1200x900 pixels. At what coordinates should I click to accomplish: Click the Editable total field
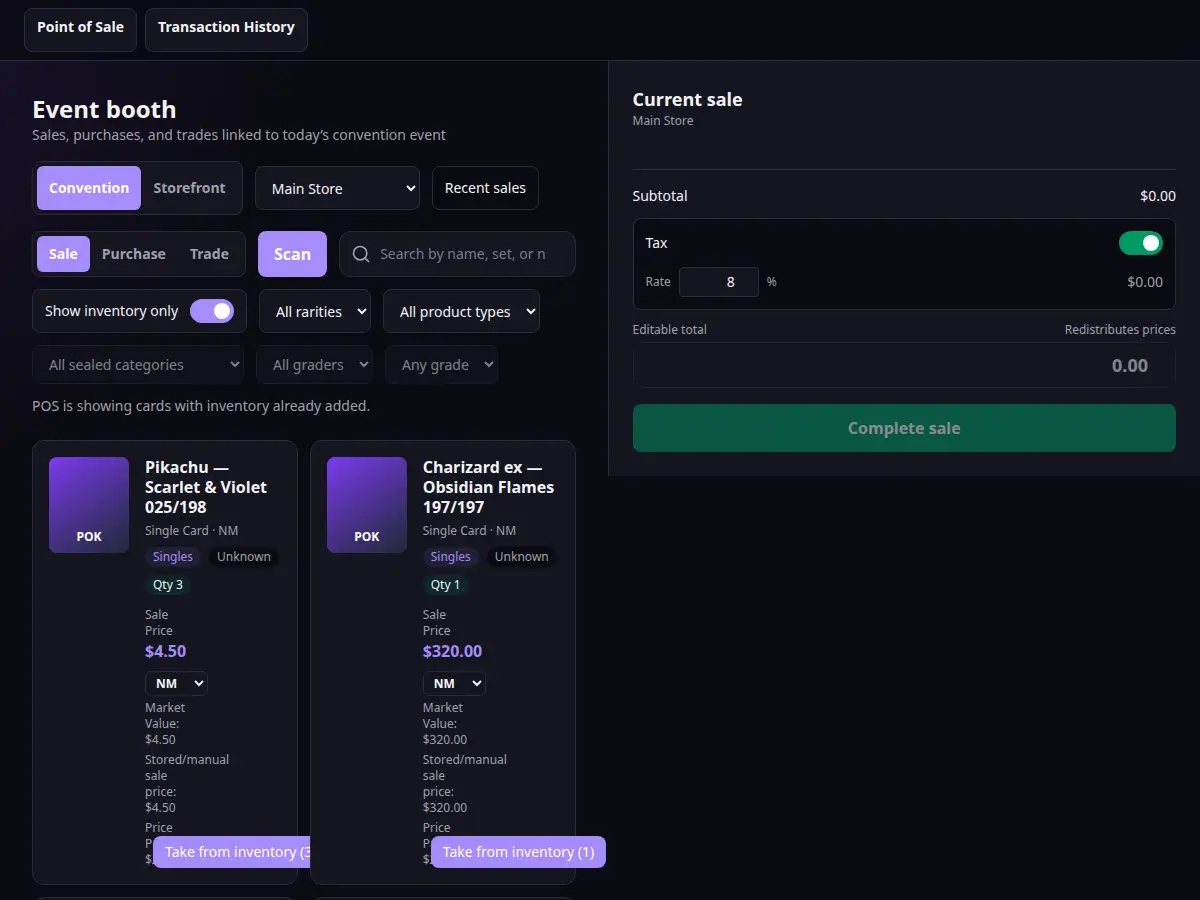[904, 365]
